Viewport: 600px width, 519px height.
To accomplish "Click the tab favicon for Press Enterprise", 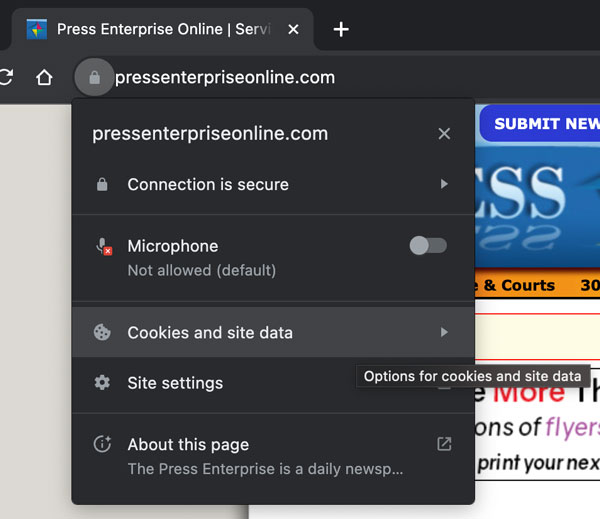I will click(37, 29).
